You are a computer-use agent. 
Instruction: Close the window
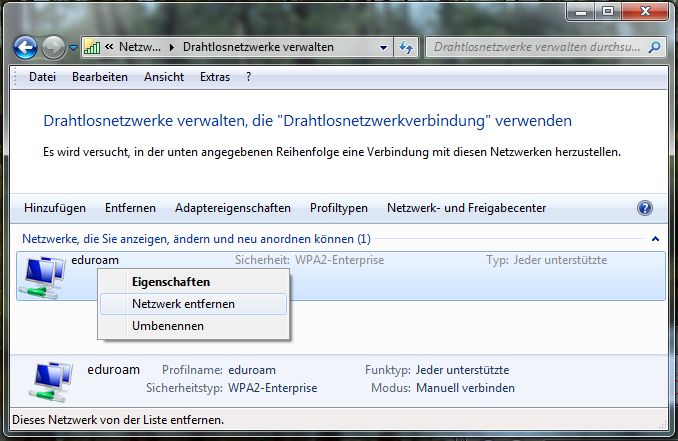645,12
